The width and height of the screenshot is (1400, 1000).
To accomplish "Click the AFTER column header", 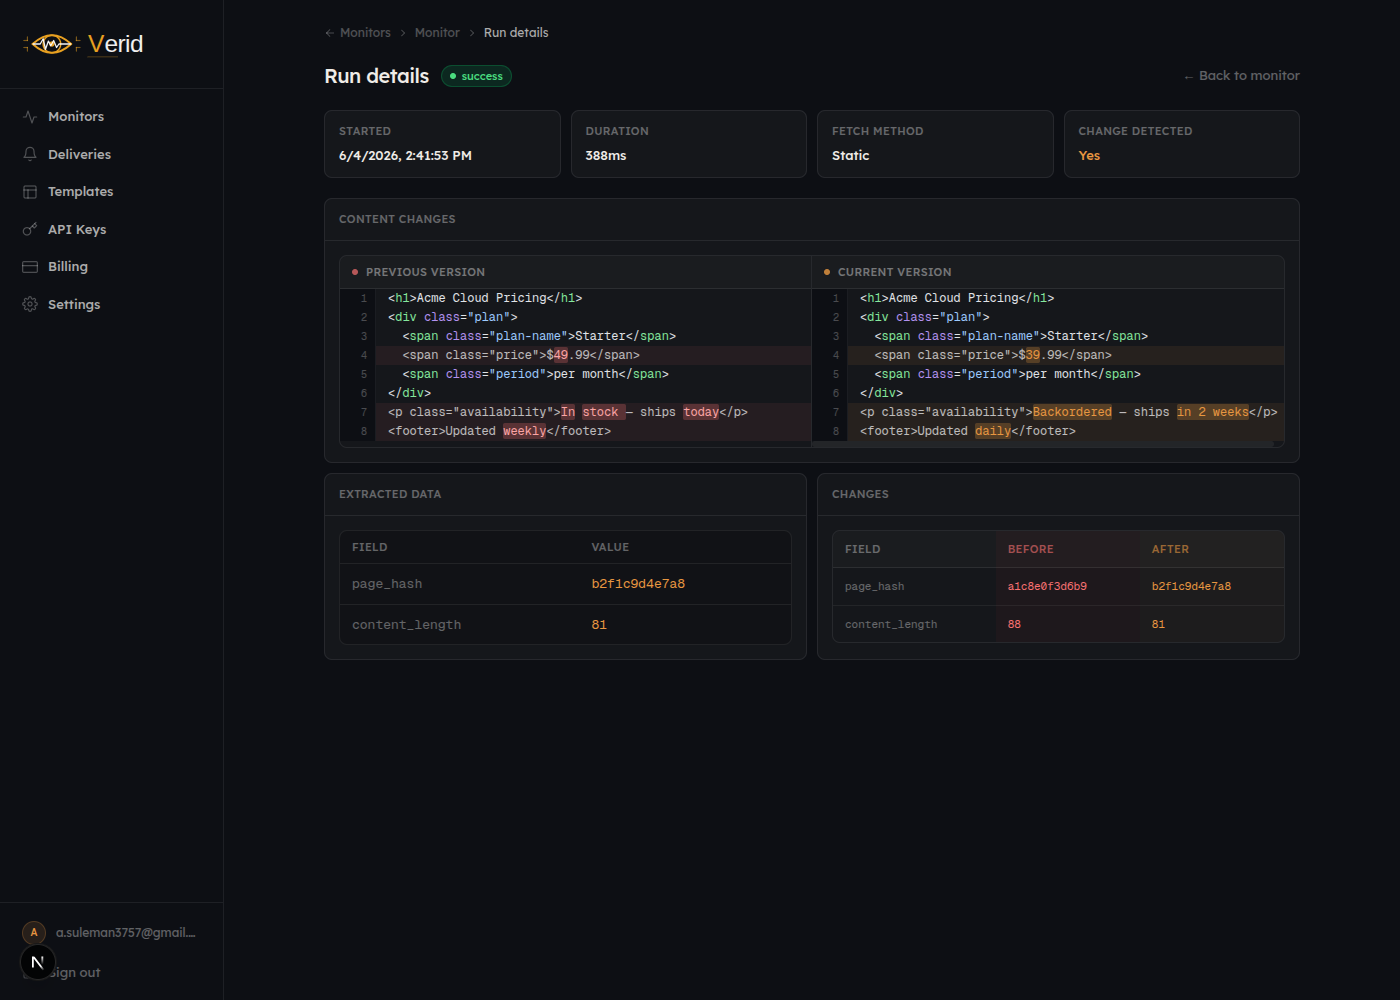I will 1170,549.
